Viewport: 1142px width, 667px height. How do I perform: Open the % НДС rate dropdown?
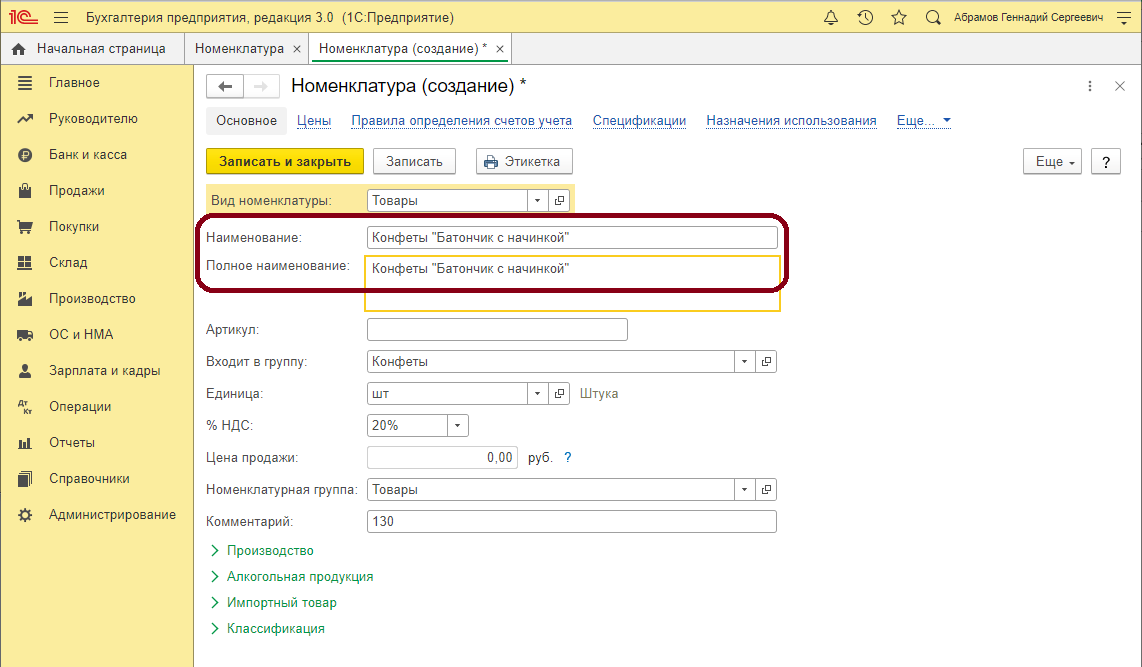point(457,426)
